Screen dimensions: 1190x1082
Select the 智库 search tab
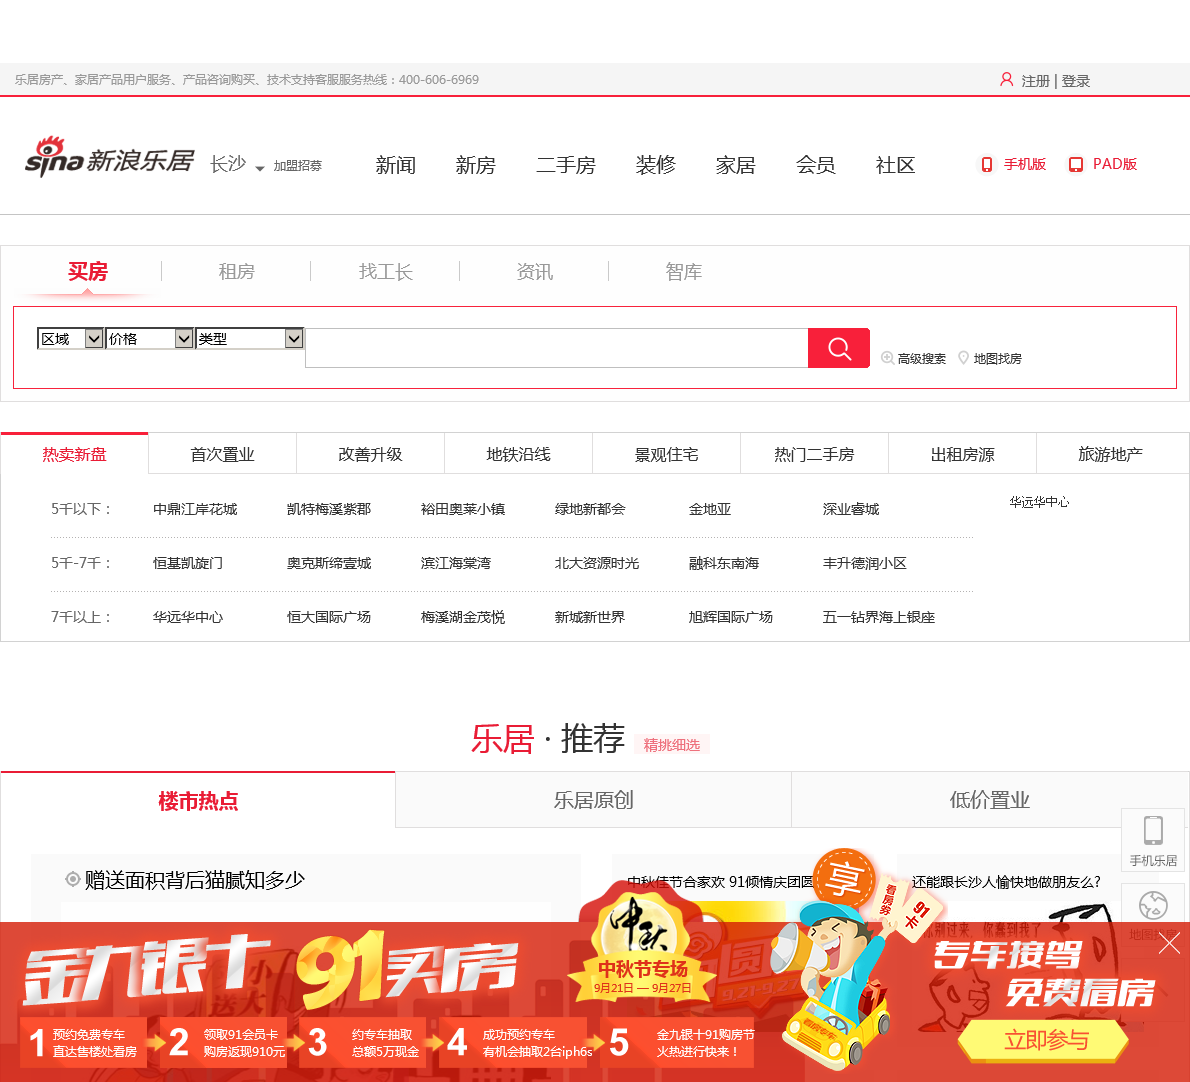[x=684, y=272]
